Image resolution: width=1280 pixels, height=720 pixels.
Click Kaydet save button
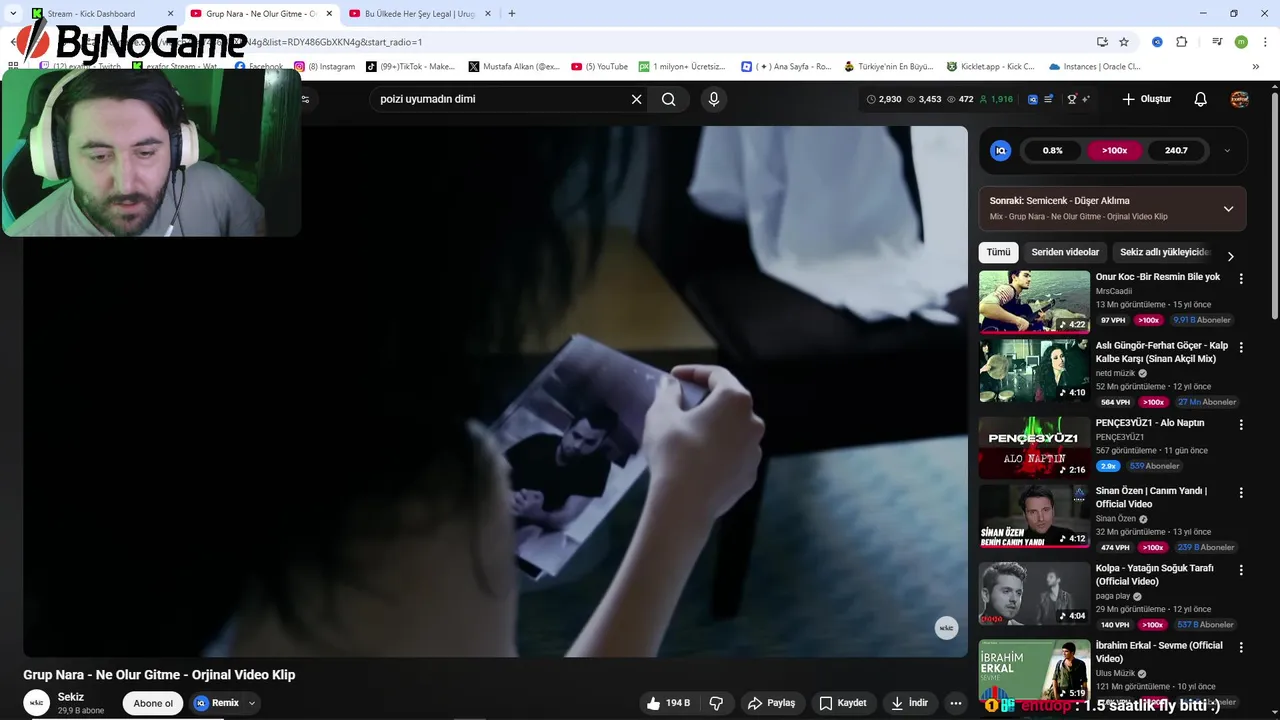843,703
